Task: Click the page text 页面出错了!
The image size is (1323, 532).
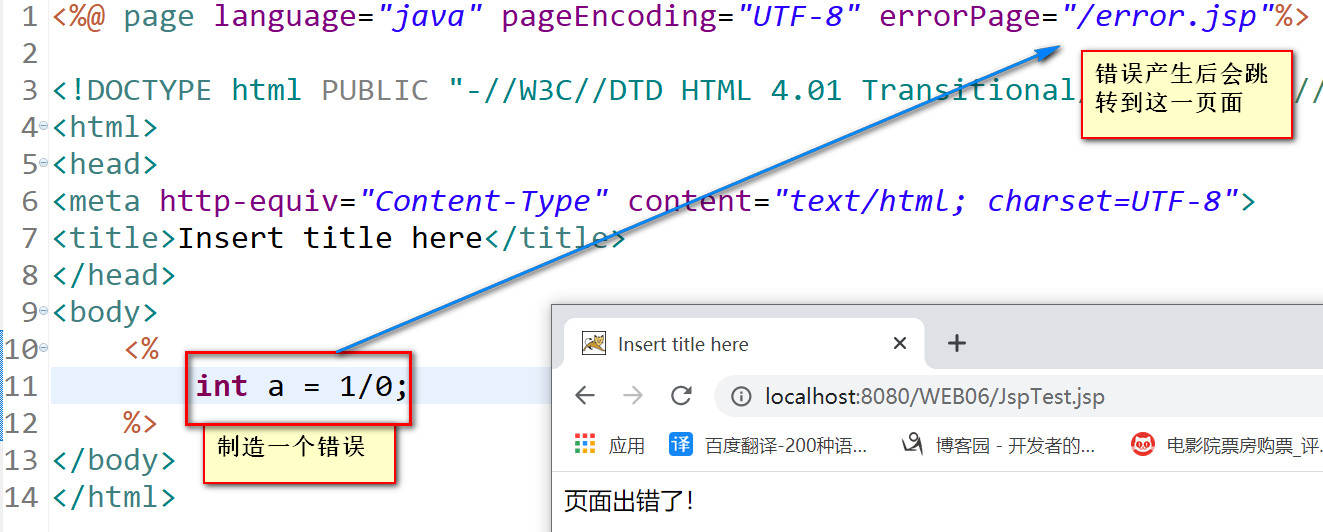Action: (x=629, y=501)
